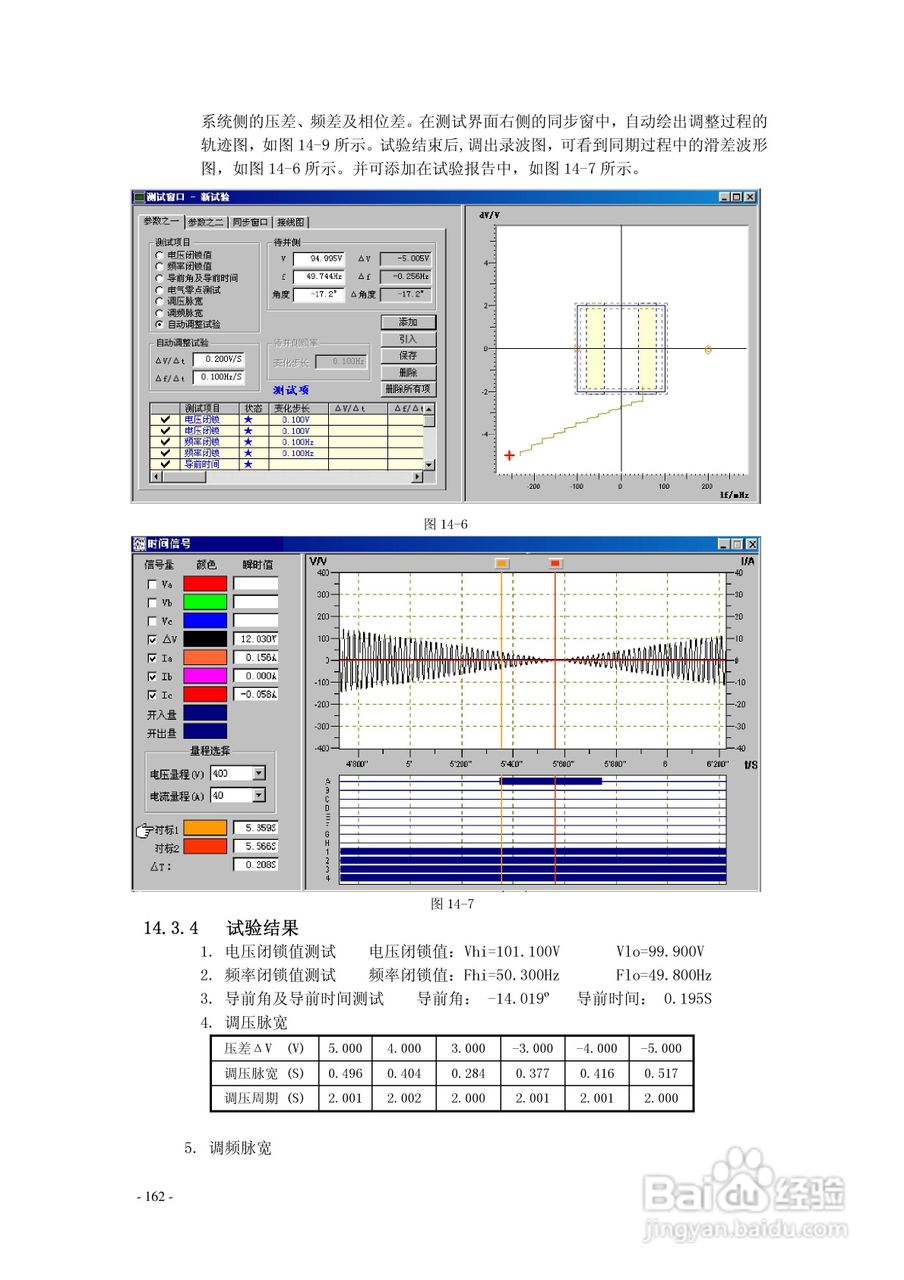Click the star status of 导前时间 row

coord(248,465)
